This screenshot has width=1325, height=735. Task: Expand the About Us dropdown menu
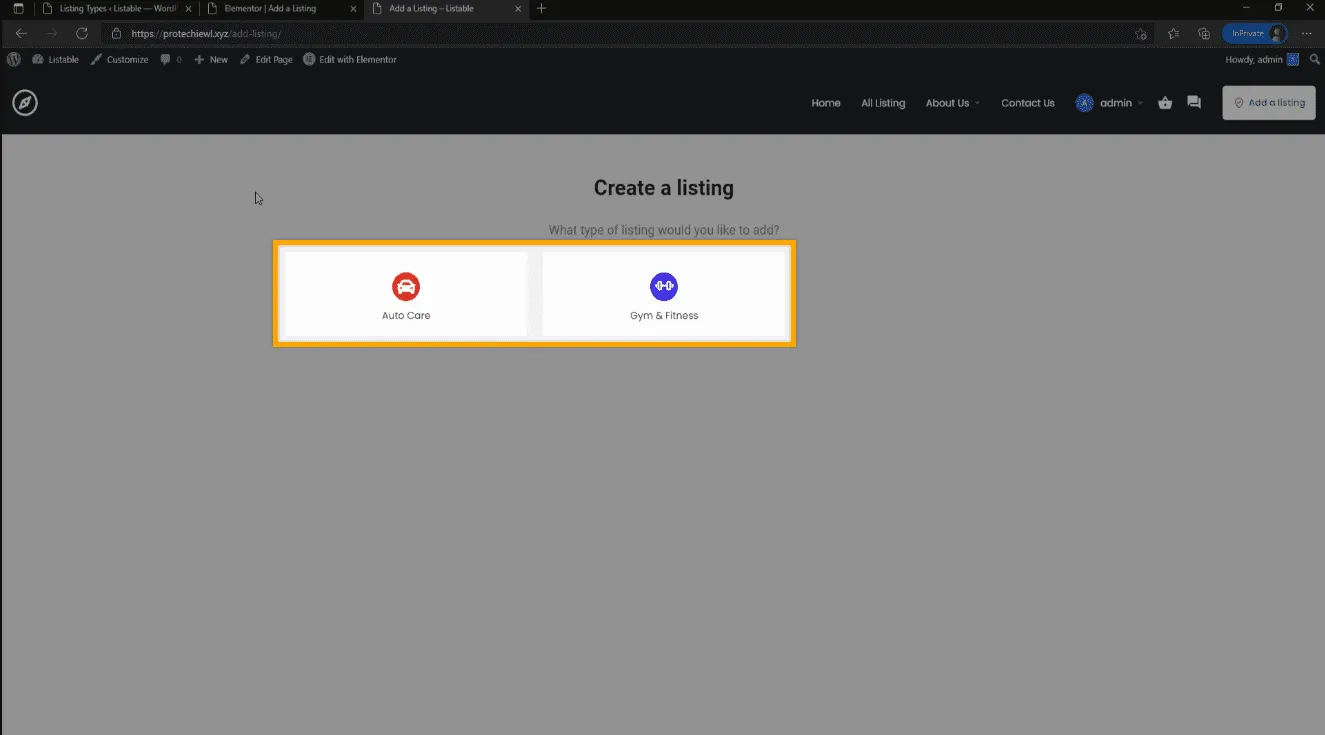pos(952,103)
